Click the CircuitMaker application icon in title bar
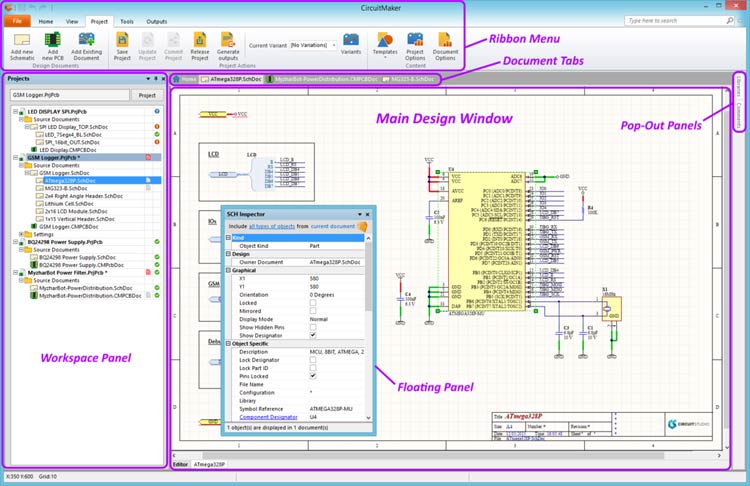750x486 pixels. point(9,7)
